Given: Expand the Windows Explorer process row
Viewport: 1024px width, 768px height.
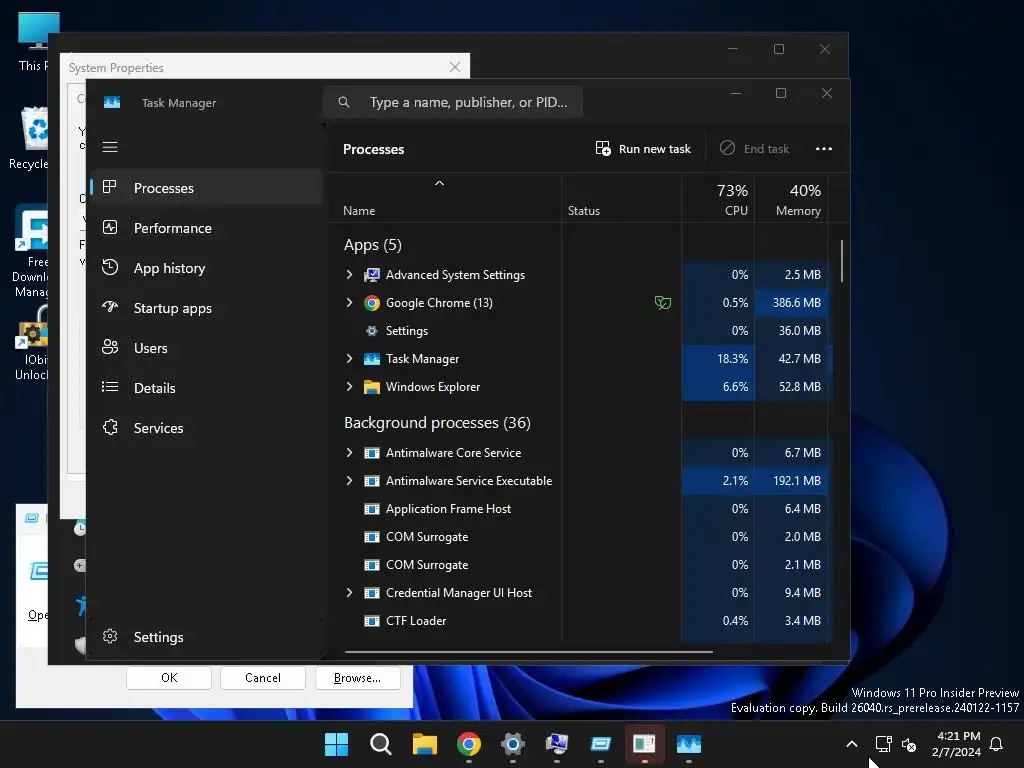Looking at the screenshot, I should pos(349,387).
